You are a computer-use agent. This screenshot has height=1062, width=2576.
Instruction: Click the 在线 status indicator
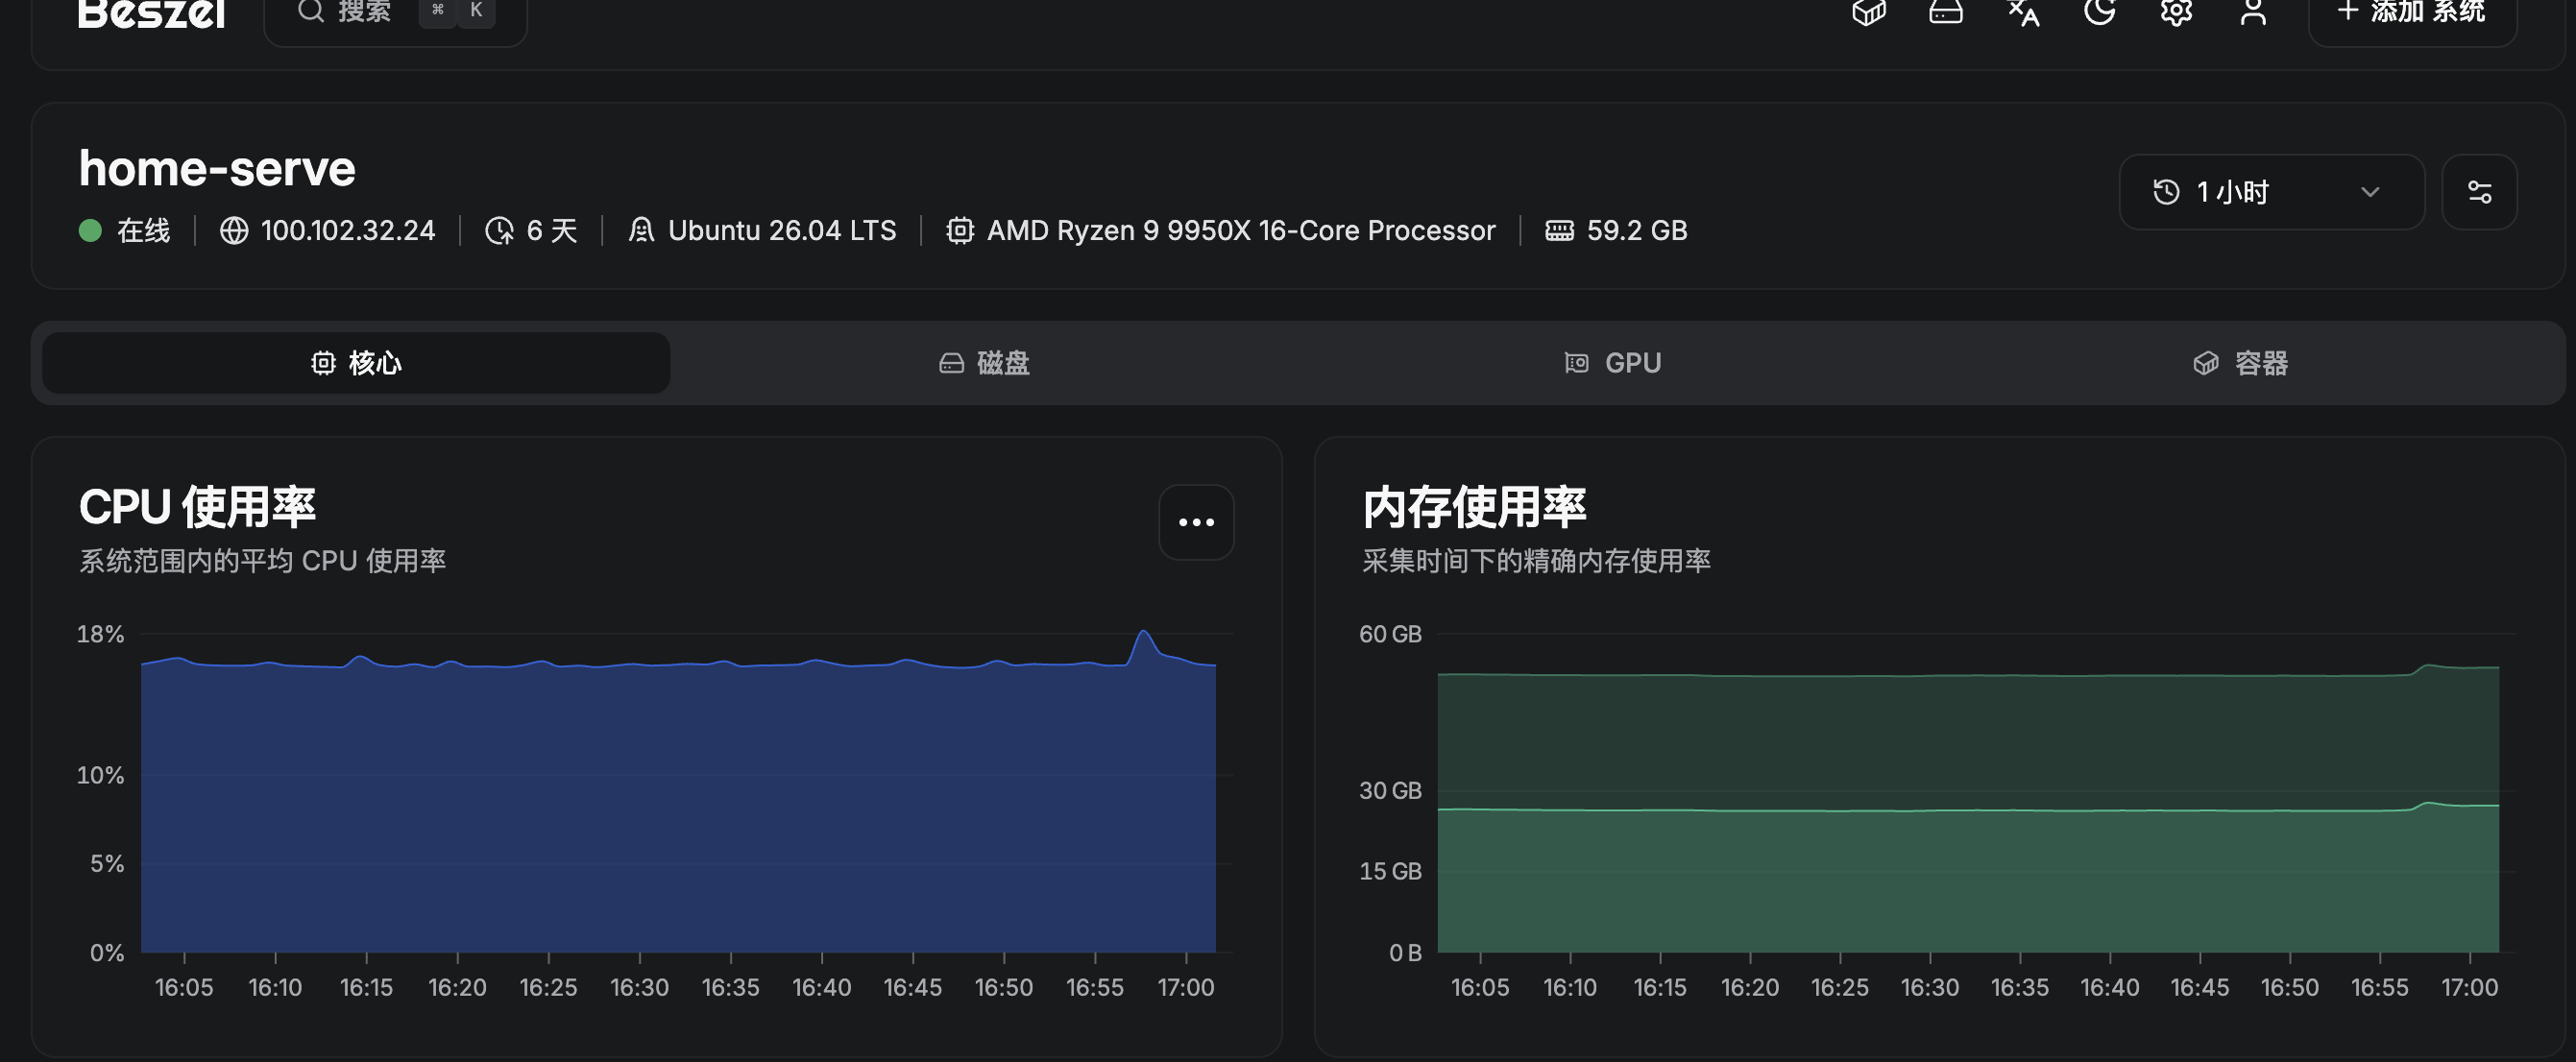[x=125, y=231]
